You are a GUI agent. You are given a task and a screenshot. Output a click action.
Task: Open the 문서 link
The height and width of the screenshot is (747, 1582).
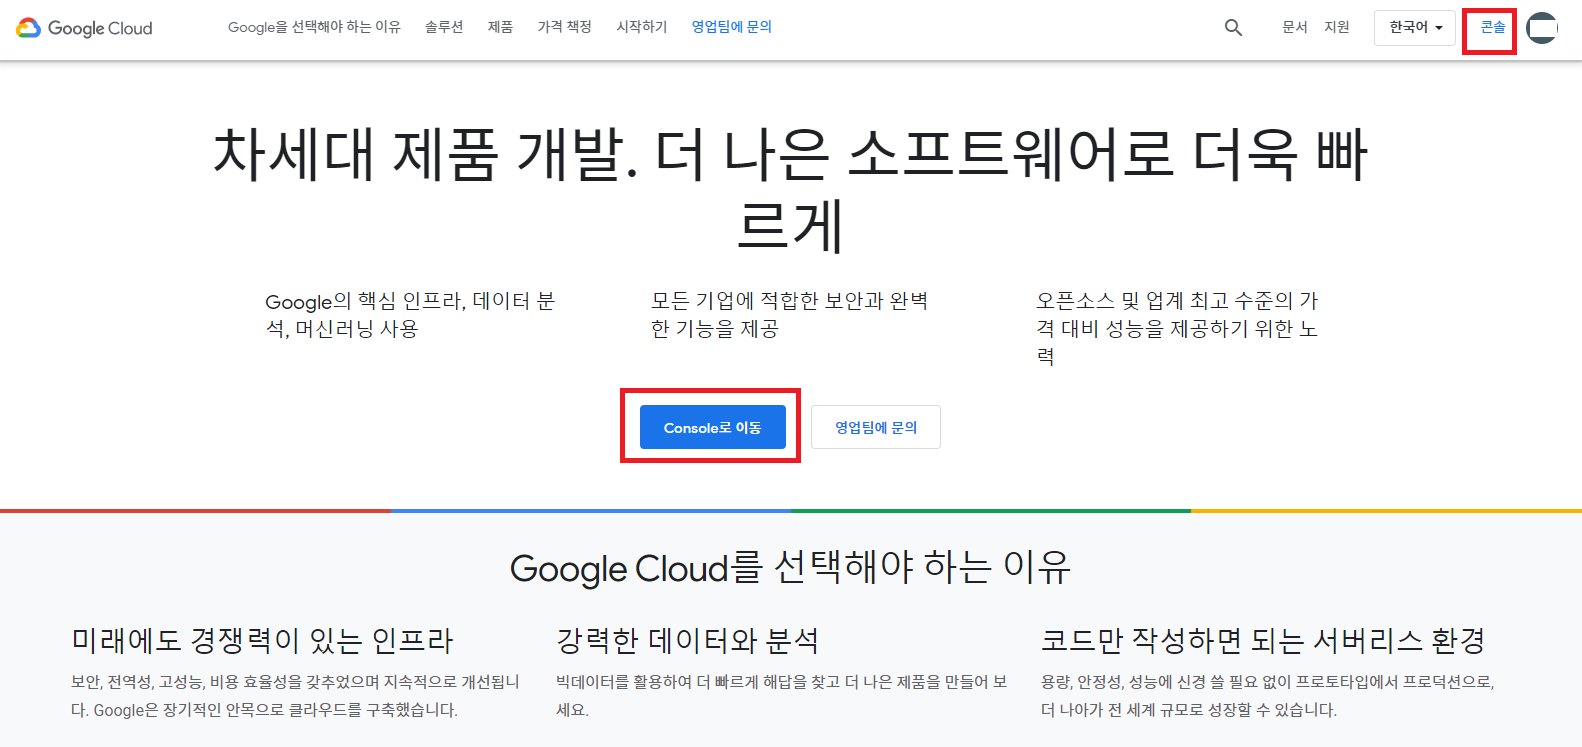click(1295, 27)
